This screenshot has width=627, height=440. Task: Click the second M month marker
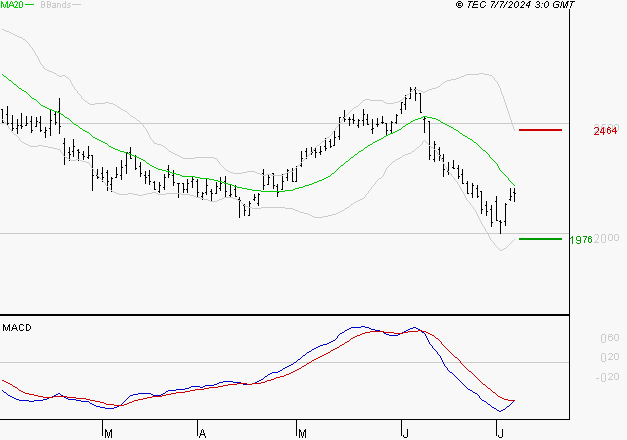[x=302, y=434]
